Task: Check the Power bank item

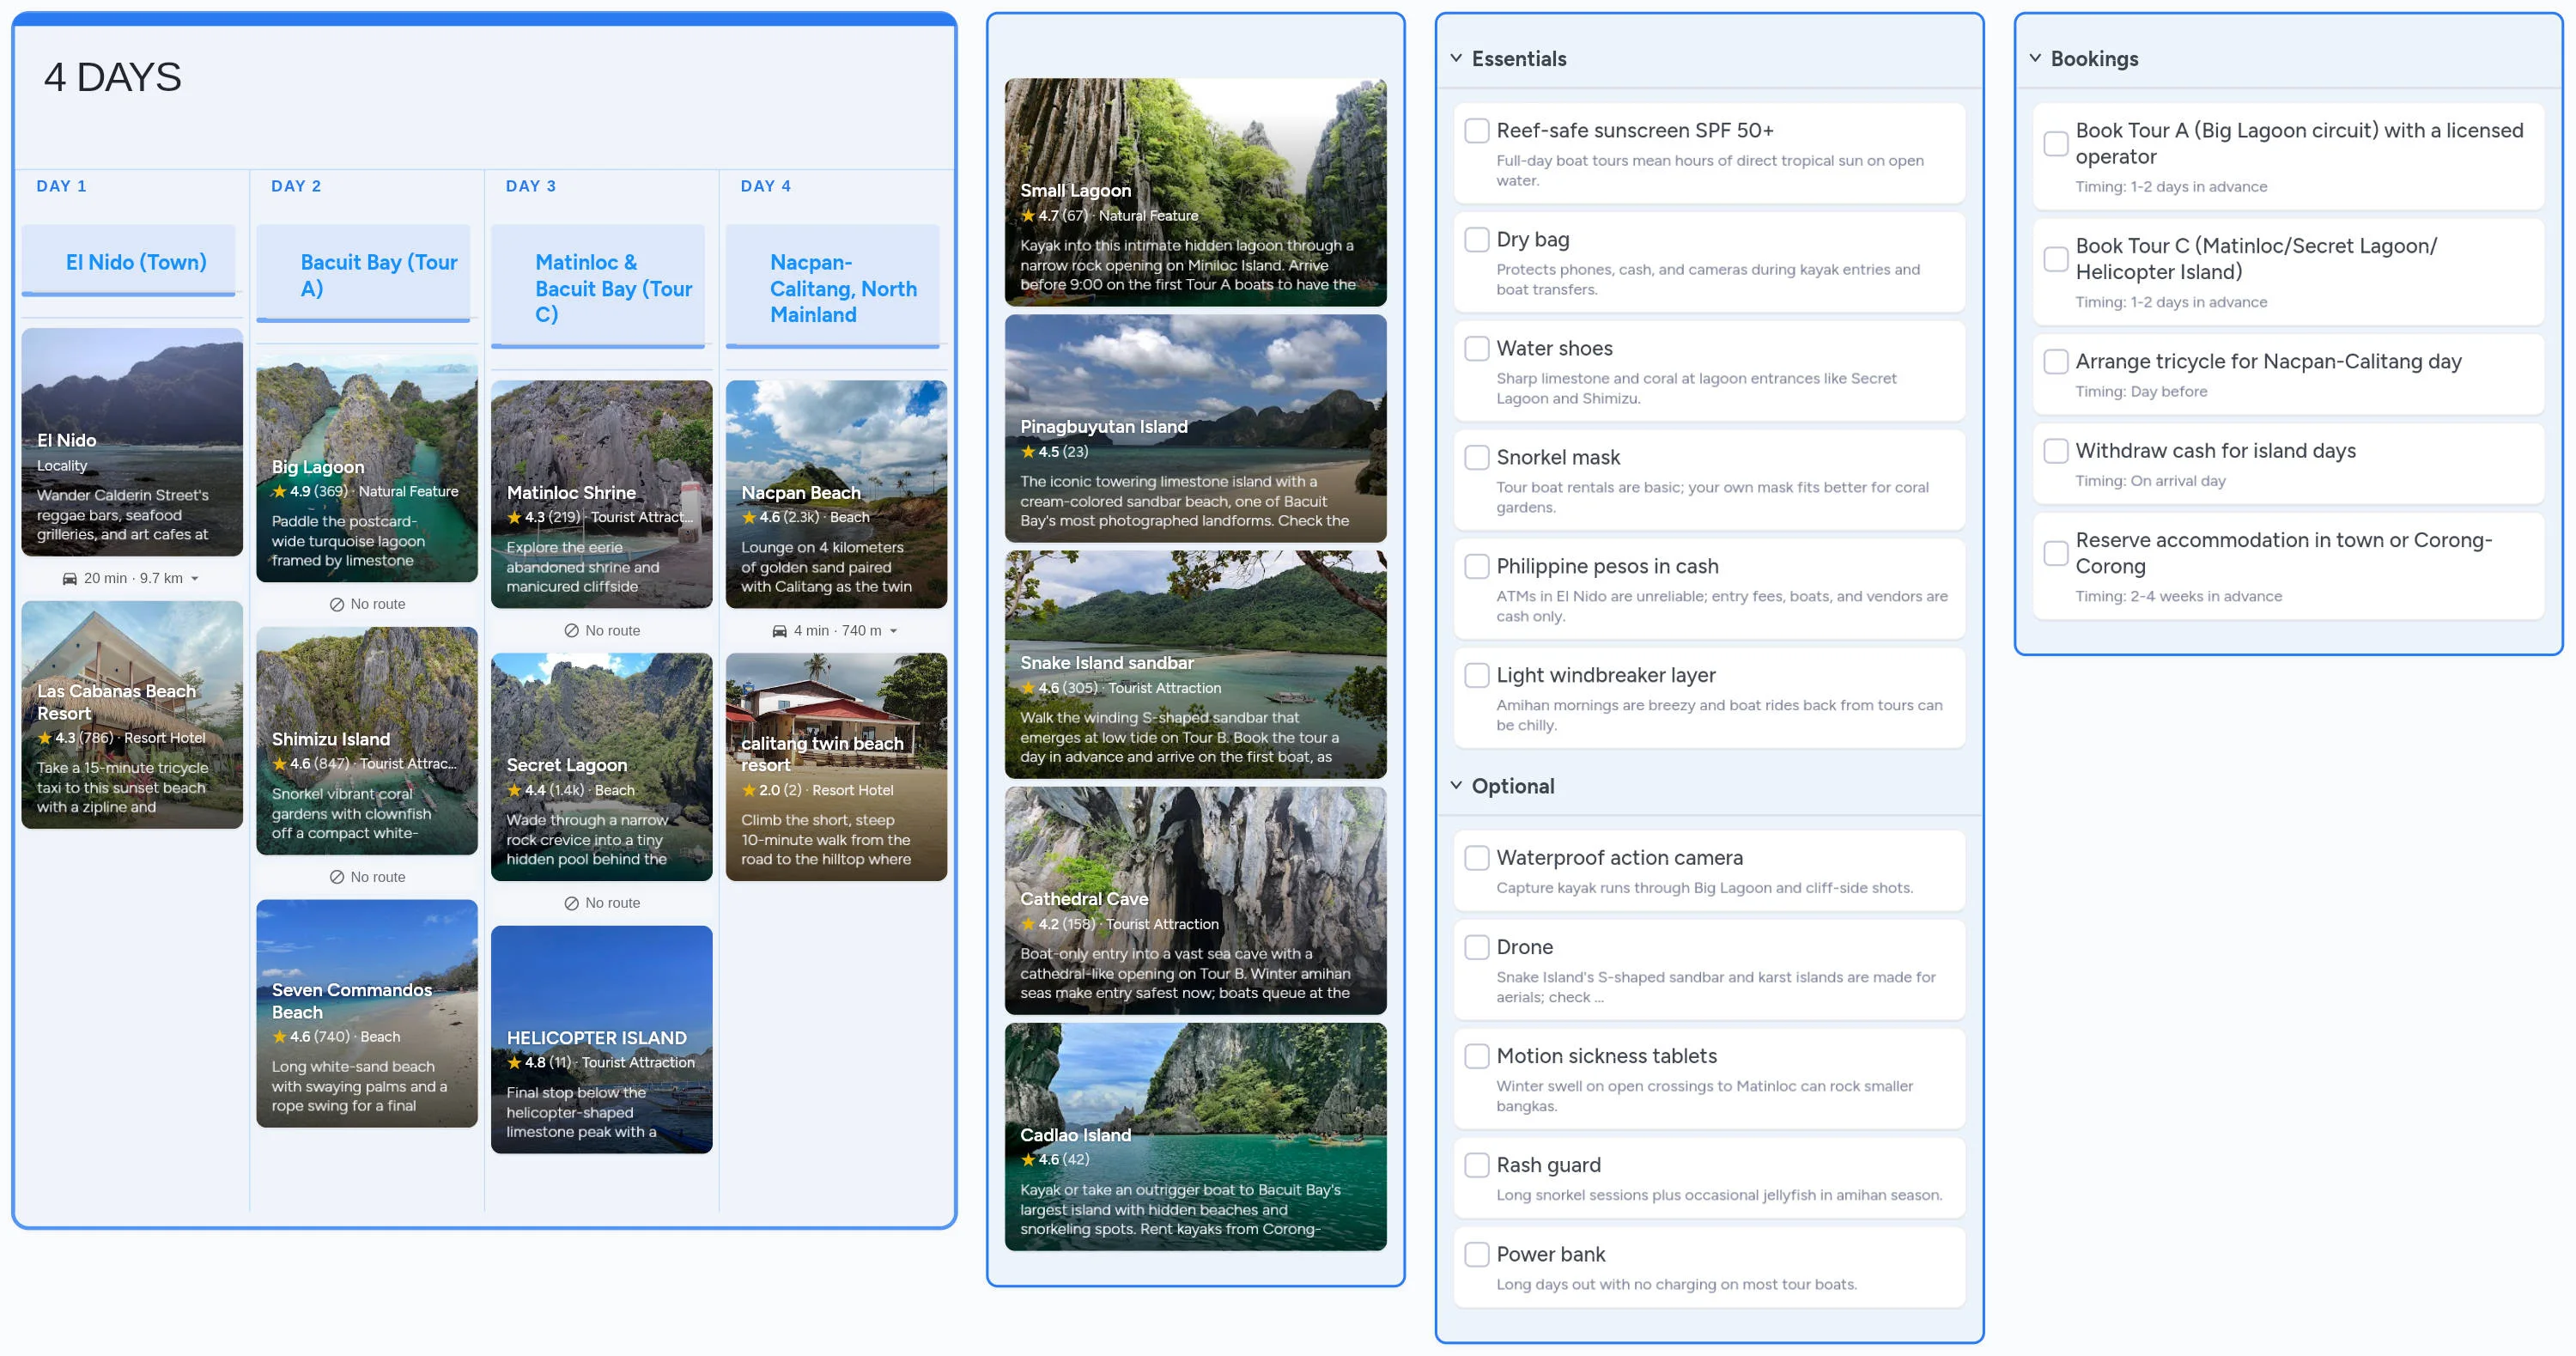Action: (1477, 1254)
